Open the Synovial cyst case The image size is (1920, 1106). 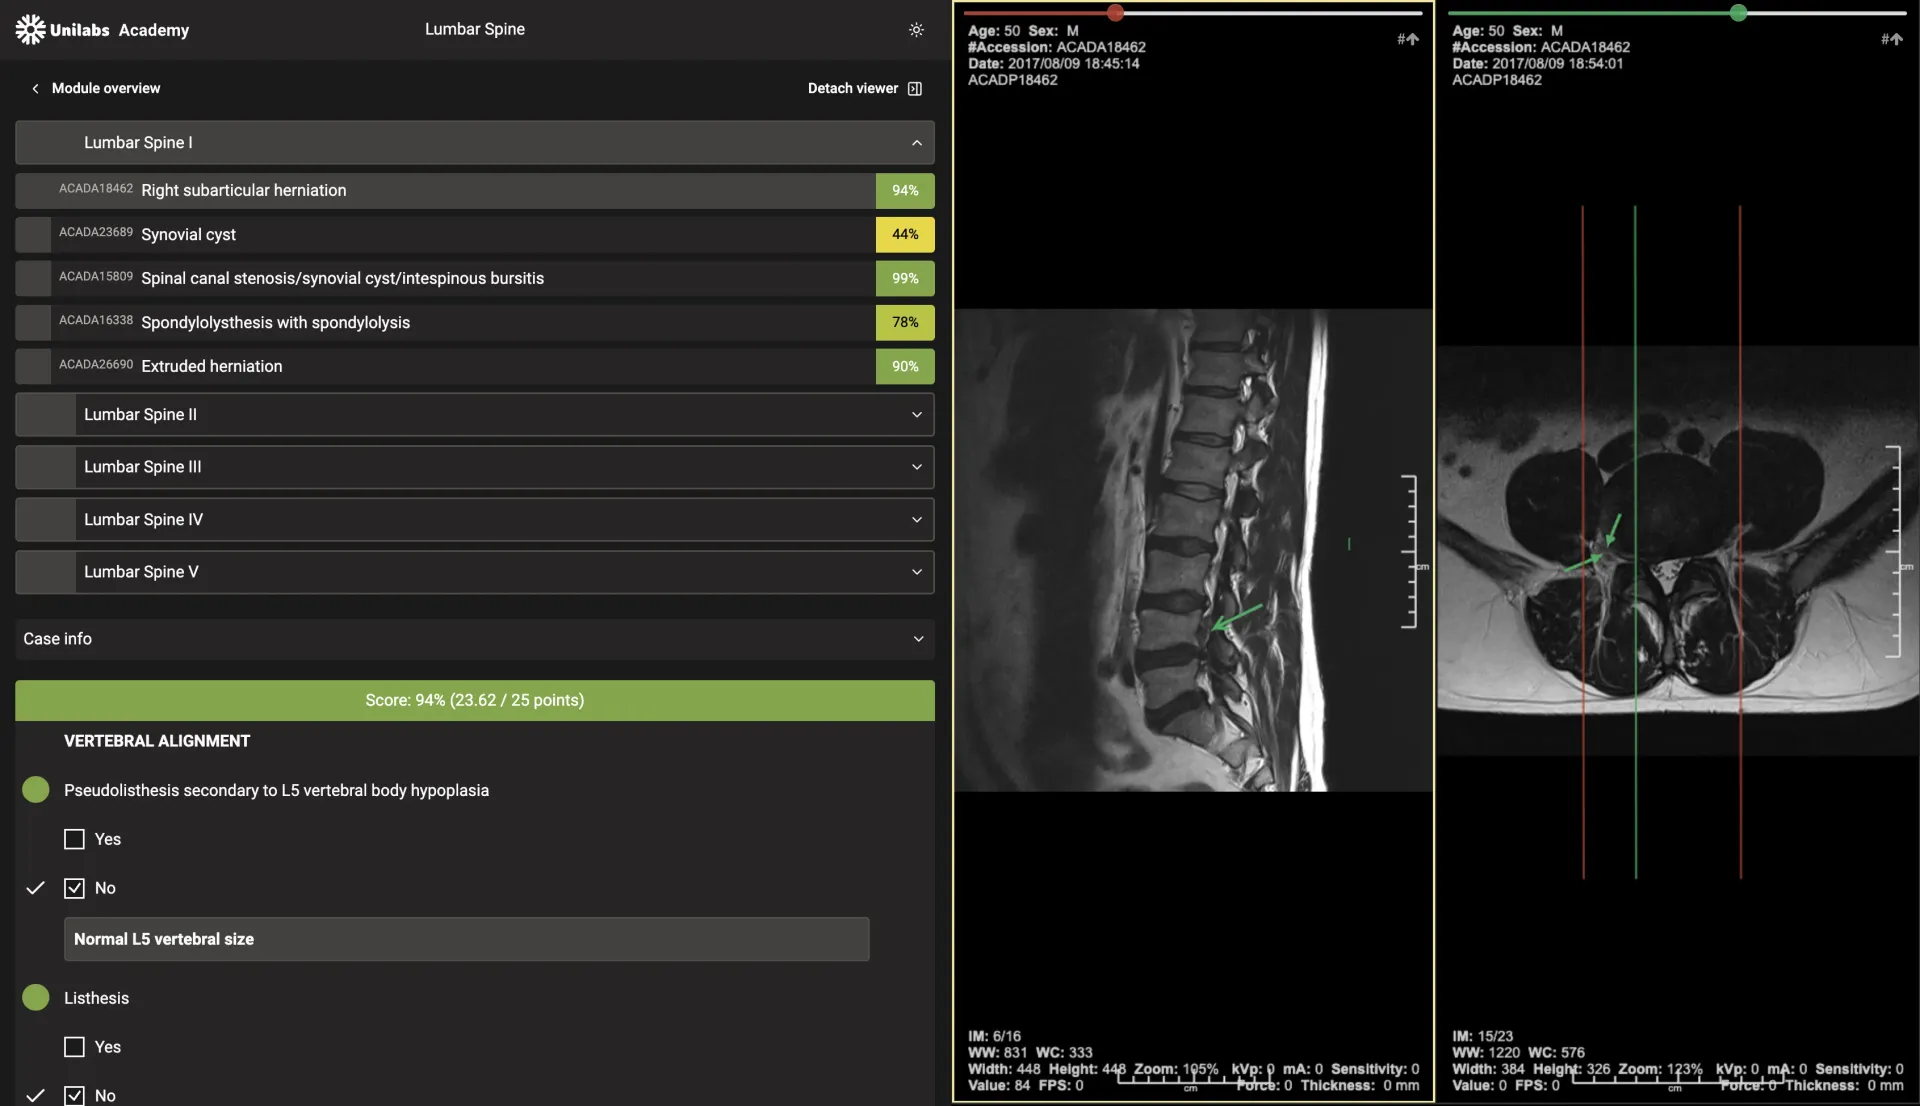(x=188, y=235)
